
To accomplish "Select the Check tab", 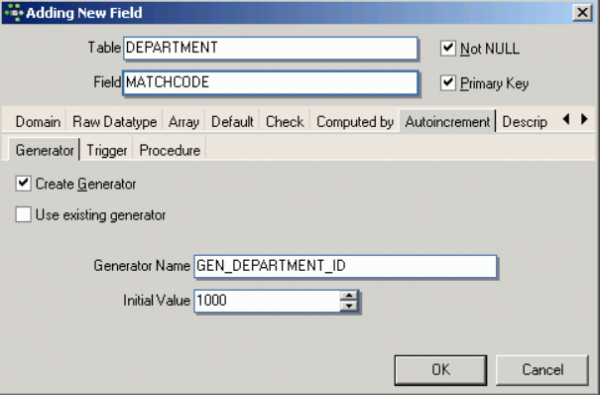I will point(285,122).
